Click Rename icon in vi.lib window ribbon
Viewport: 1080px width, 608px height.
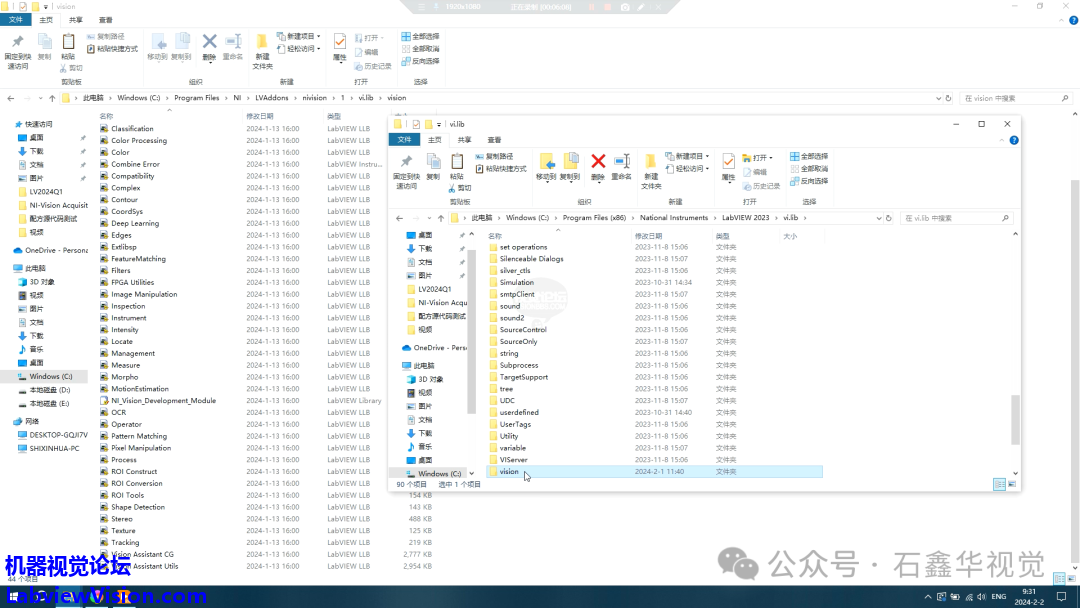point(621,162)
